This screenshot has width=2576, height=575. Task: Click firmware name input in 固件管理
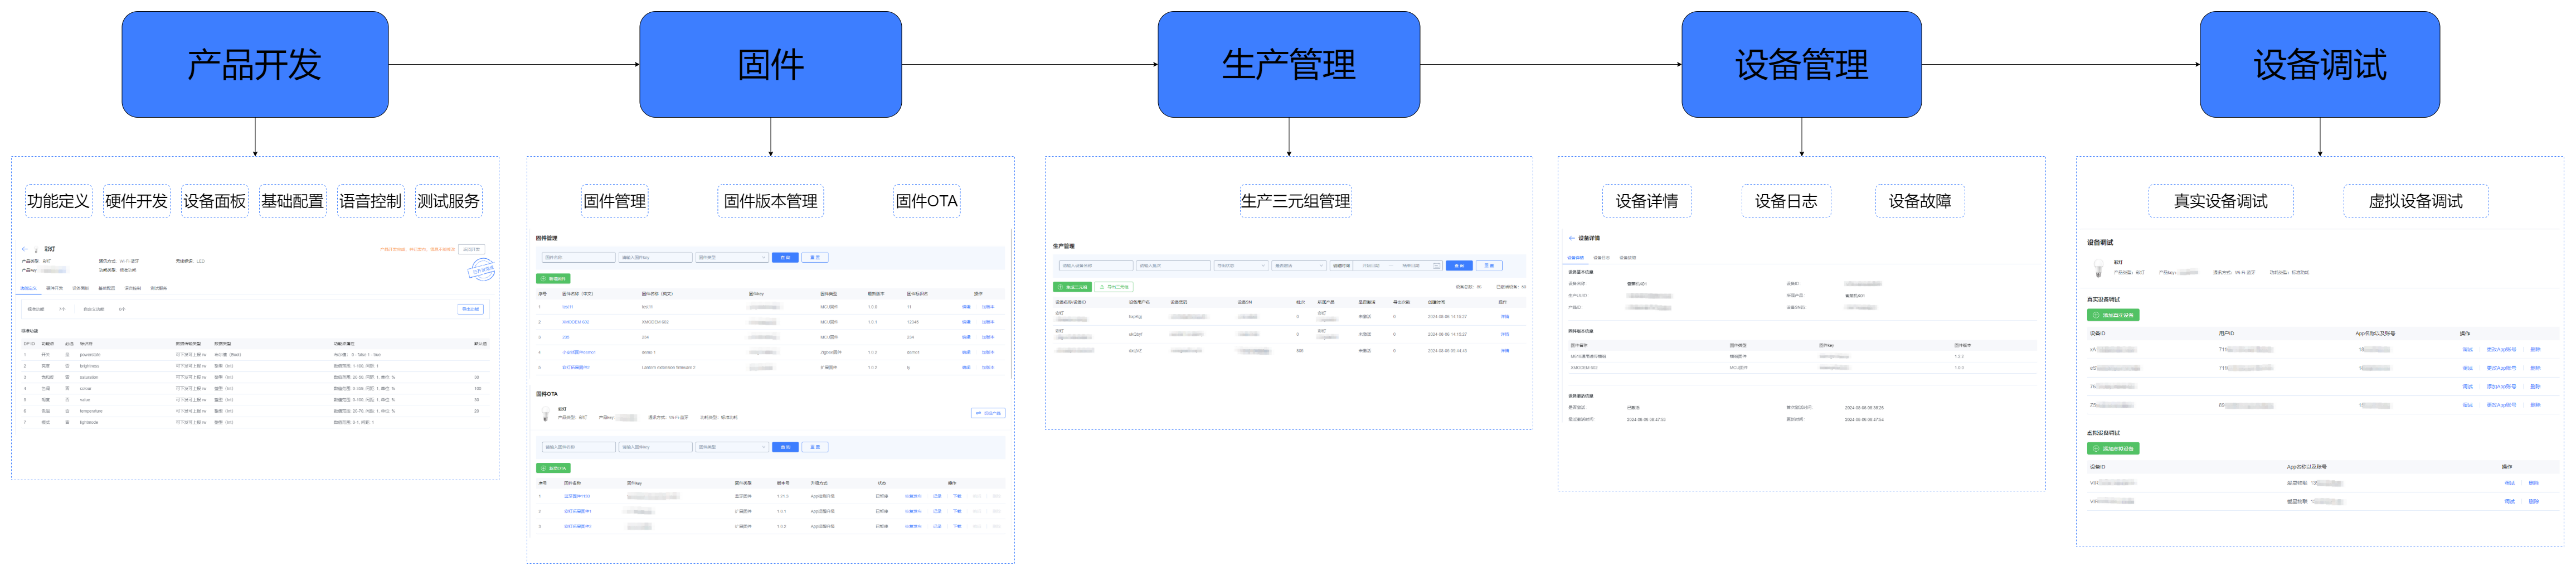(578, 257)
